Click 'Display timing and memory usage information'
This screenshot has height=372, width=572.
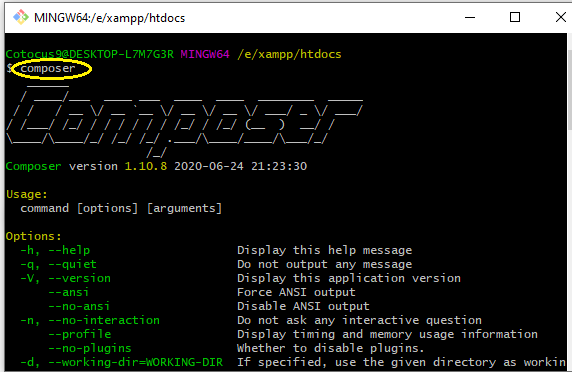click(x=387, y=334)
